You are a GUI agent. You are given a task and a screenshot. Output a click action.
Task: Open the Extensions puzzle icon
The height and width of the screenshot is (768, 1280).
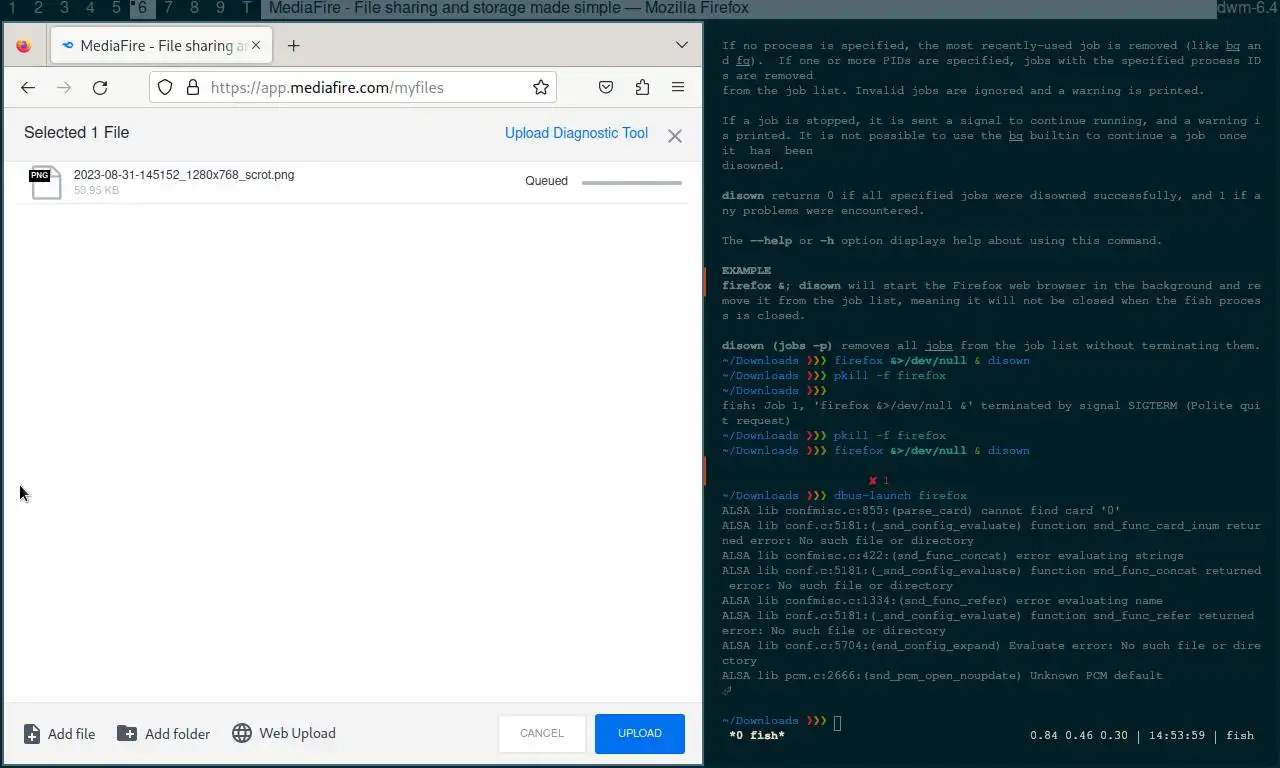pos(642,87)
